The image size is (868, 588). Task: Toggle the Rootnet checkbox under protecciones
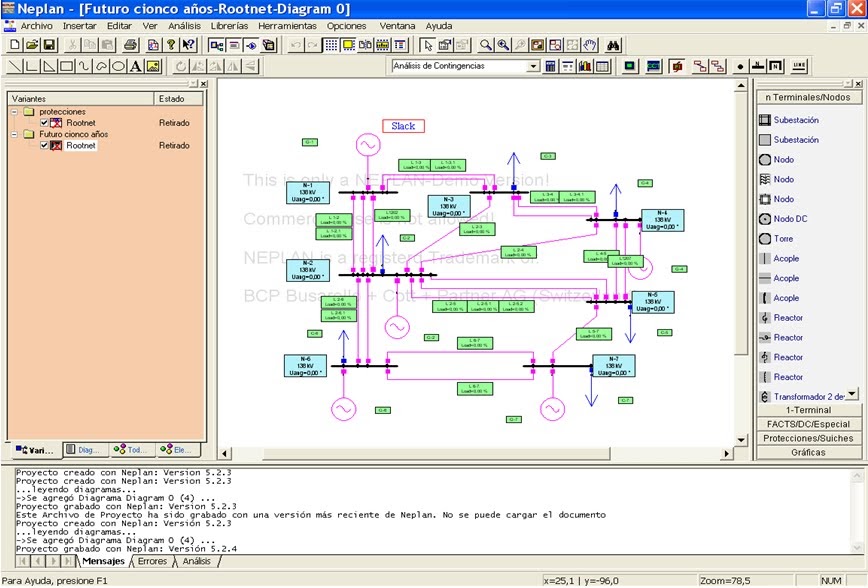pos(42,122)
